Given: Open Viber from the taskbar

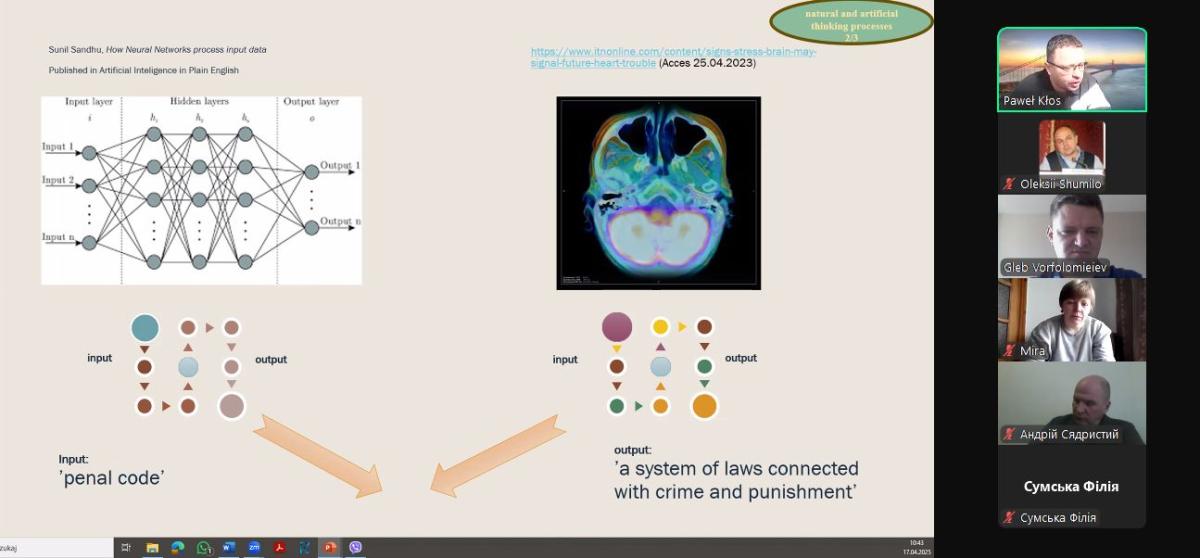Looking at the screenshot, I should pyautogui.click(x=355, y=548).
